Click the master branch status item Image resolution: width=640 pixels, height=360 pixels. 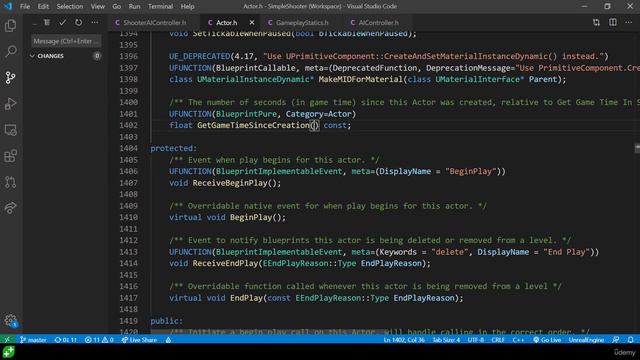pyautogui.click(x=33, y=340)
